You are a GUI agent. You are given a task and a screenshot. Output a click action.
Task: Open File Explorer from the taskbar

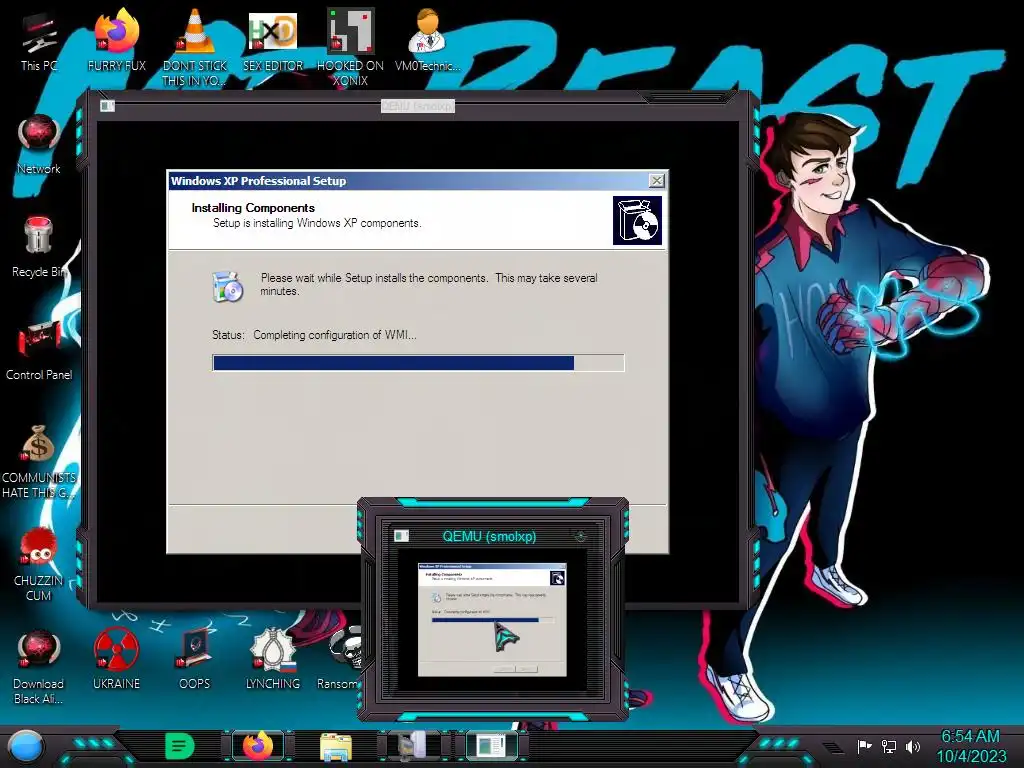(x=336, y=746)
